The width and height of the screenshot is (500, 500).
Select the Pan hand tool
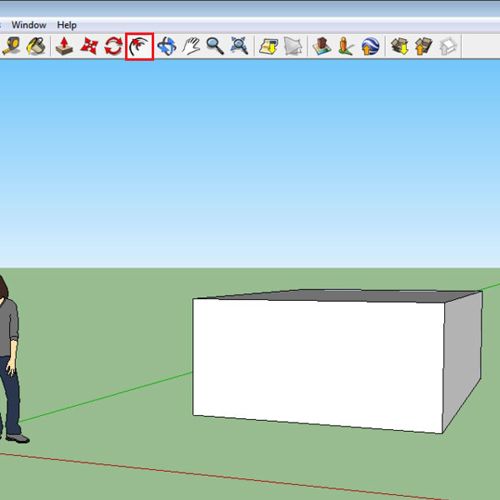tap(191, 46)
